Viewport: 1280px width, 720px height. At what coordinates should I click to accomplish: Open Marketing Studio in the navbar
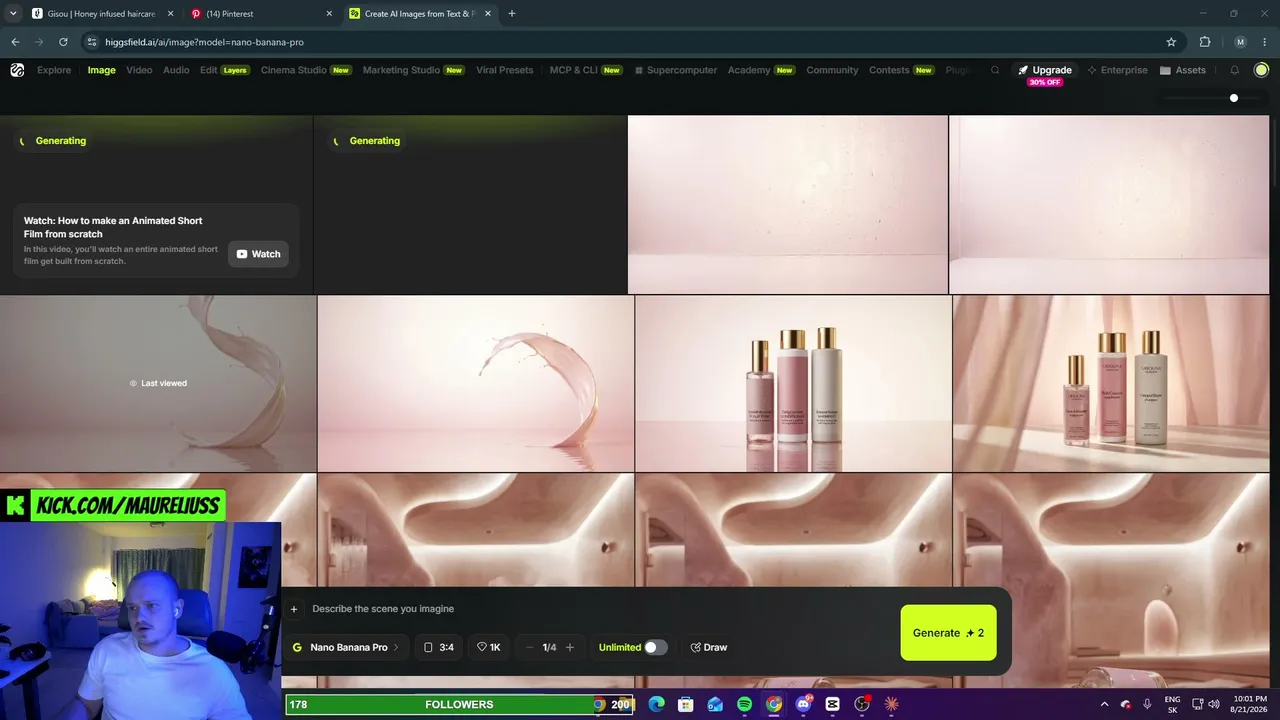click(x=413, y=70)
